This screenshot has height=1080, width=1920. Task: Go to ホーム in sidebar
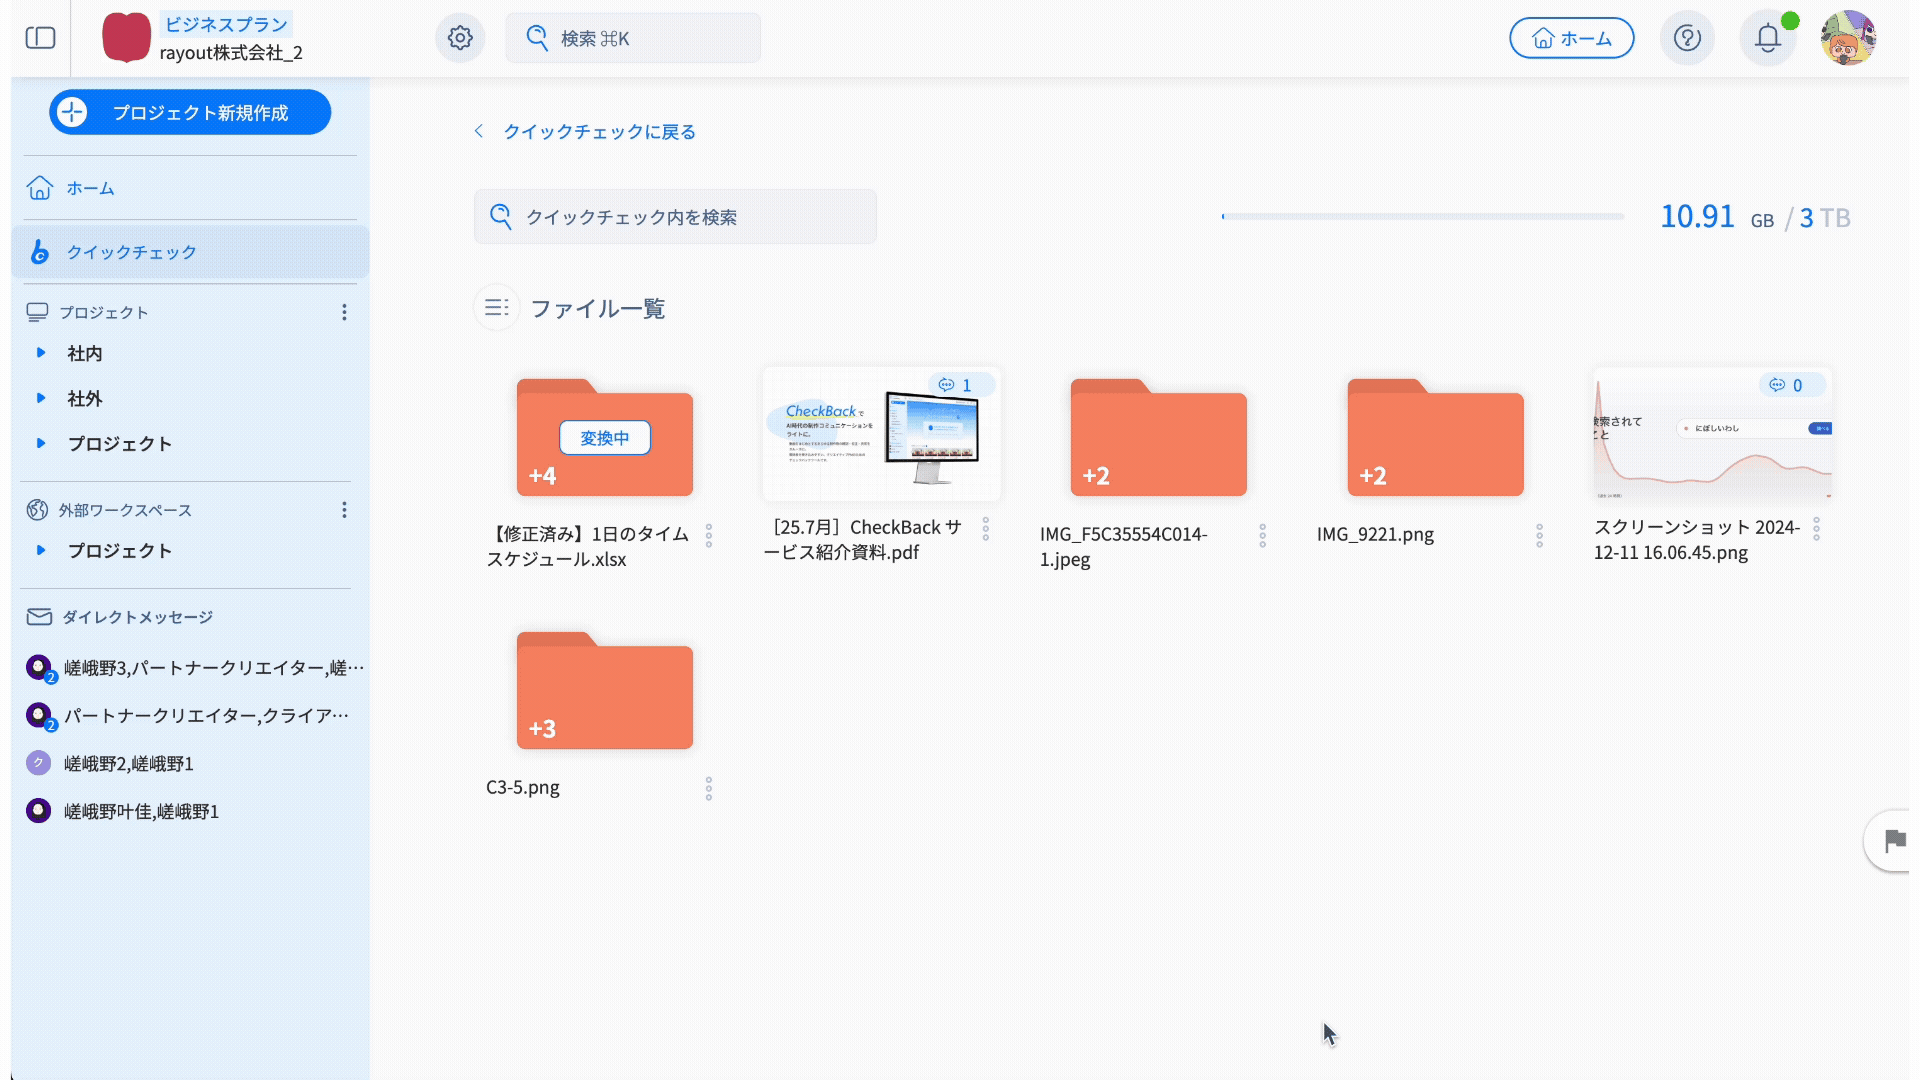[90, 188]
